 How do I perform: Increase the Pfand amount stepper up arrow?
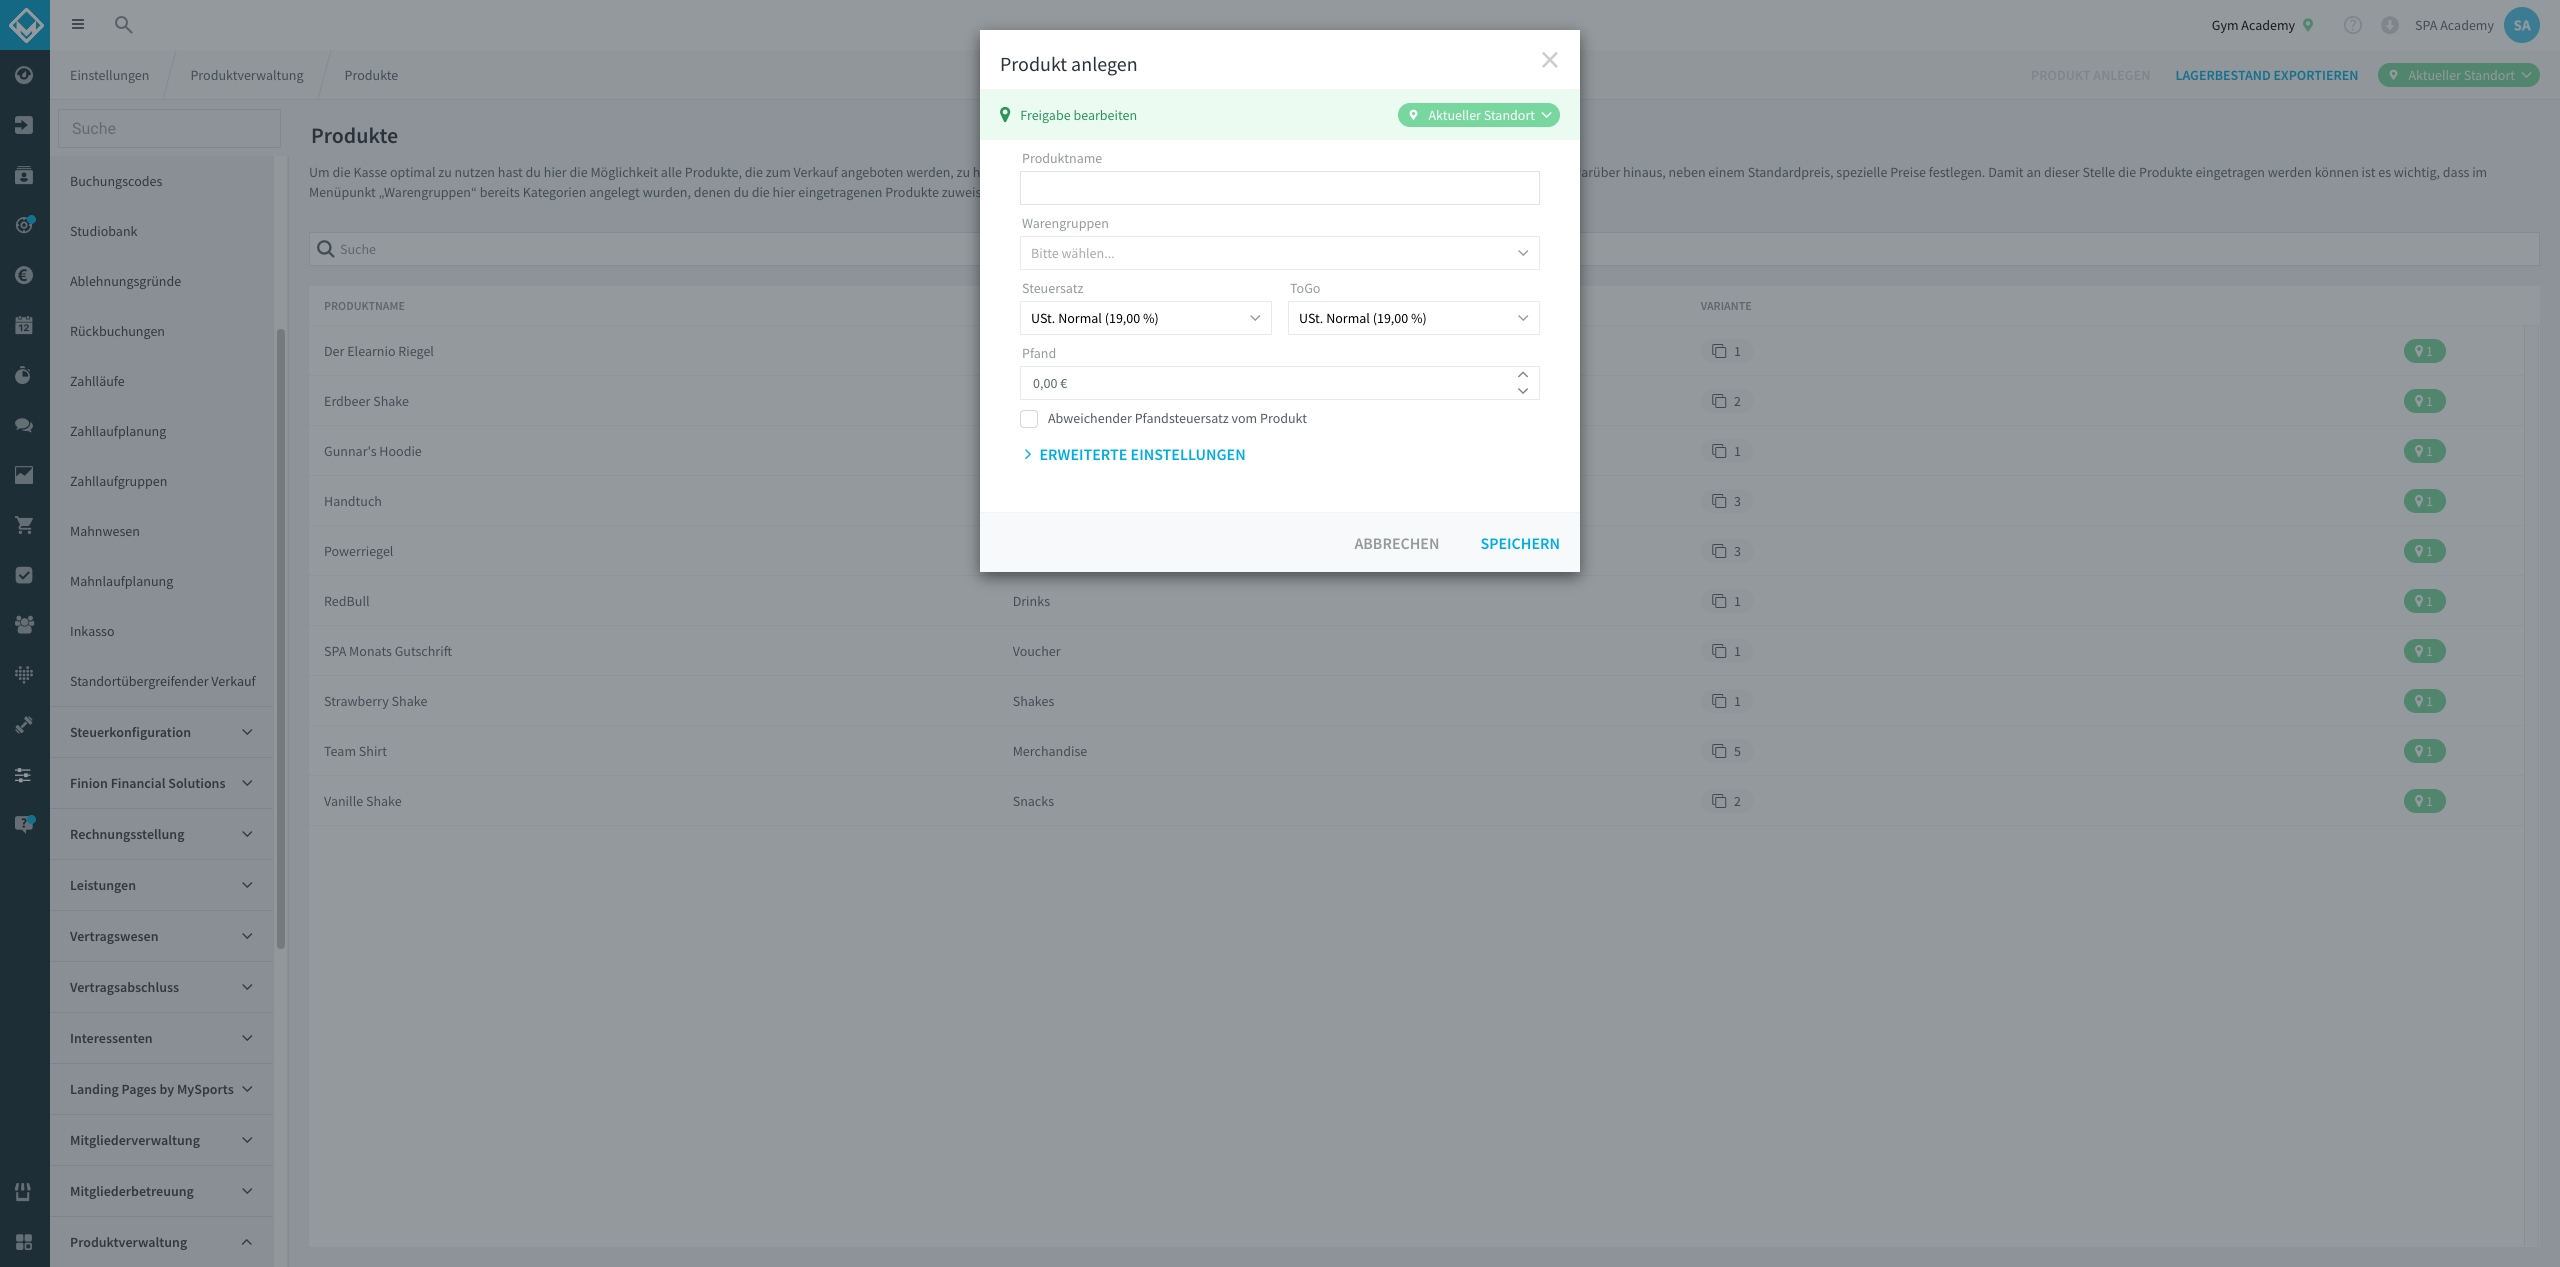(x=1523, y=375)
